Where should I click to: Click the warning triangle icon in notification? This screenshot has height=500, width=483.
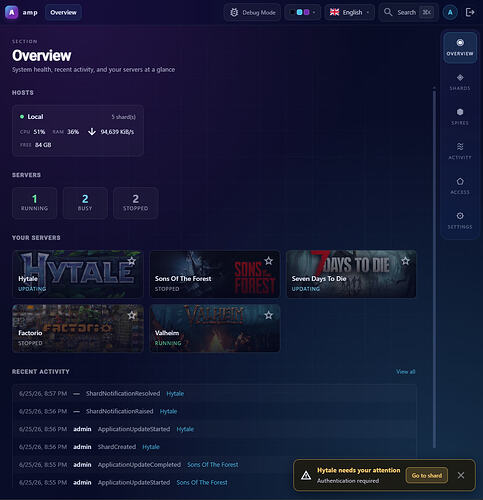tap(306, 476)
